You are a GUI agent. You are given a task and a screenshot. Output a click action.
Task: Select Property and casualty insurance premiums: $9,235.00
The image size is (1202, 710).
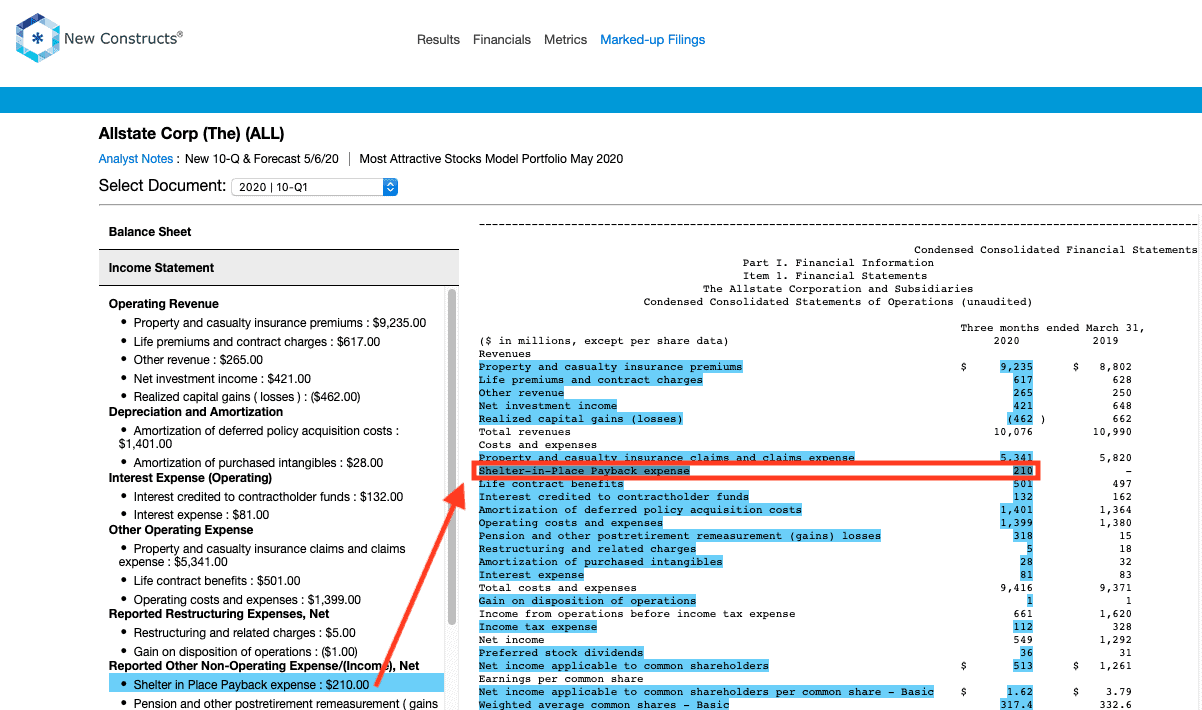pos(279,323)
